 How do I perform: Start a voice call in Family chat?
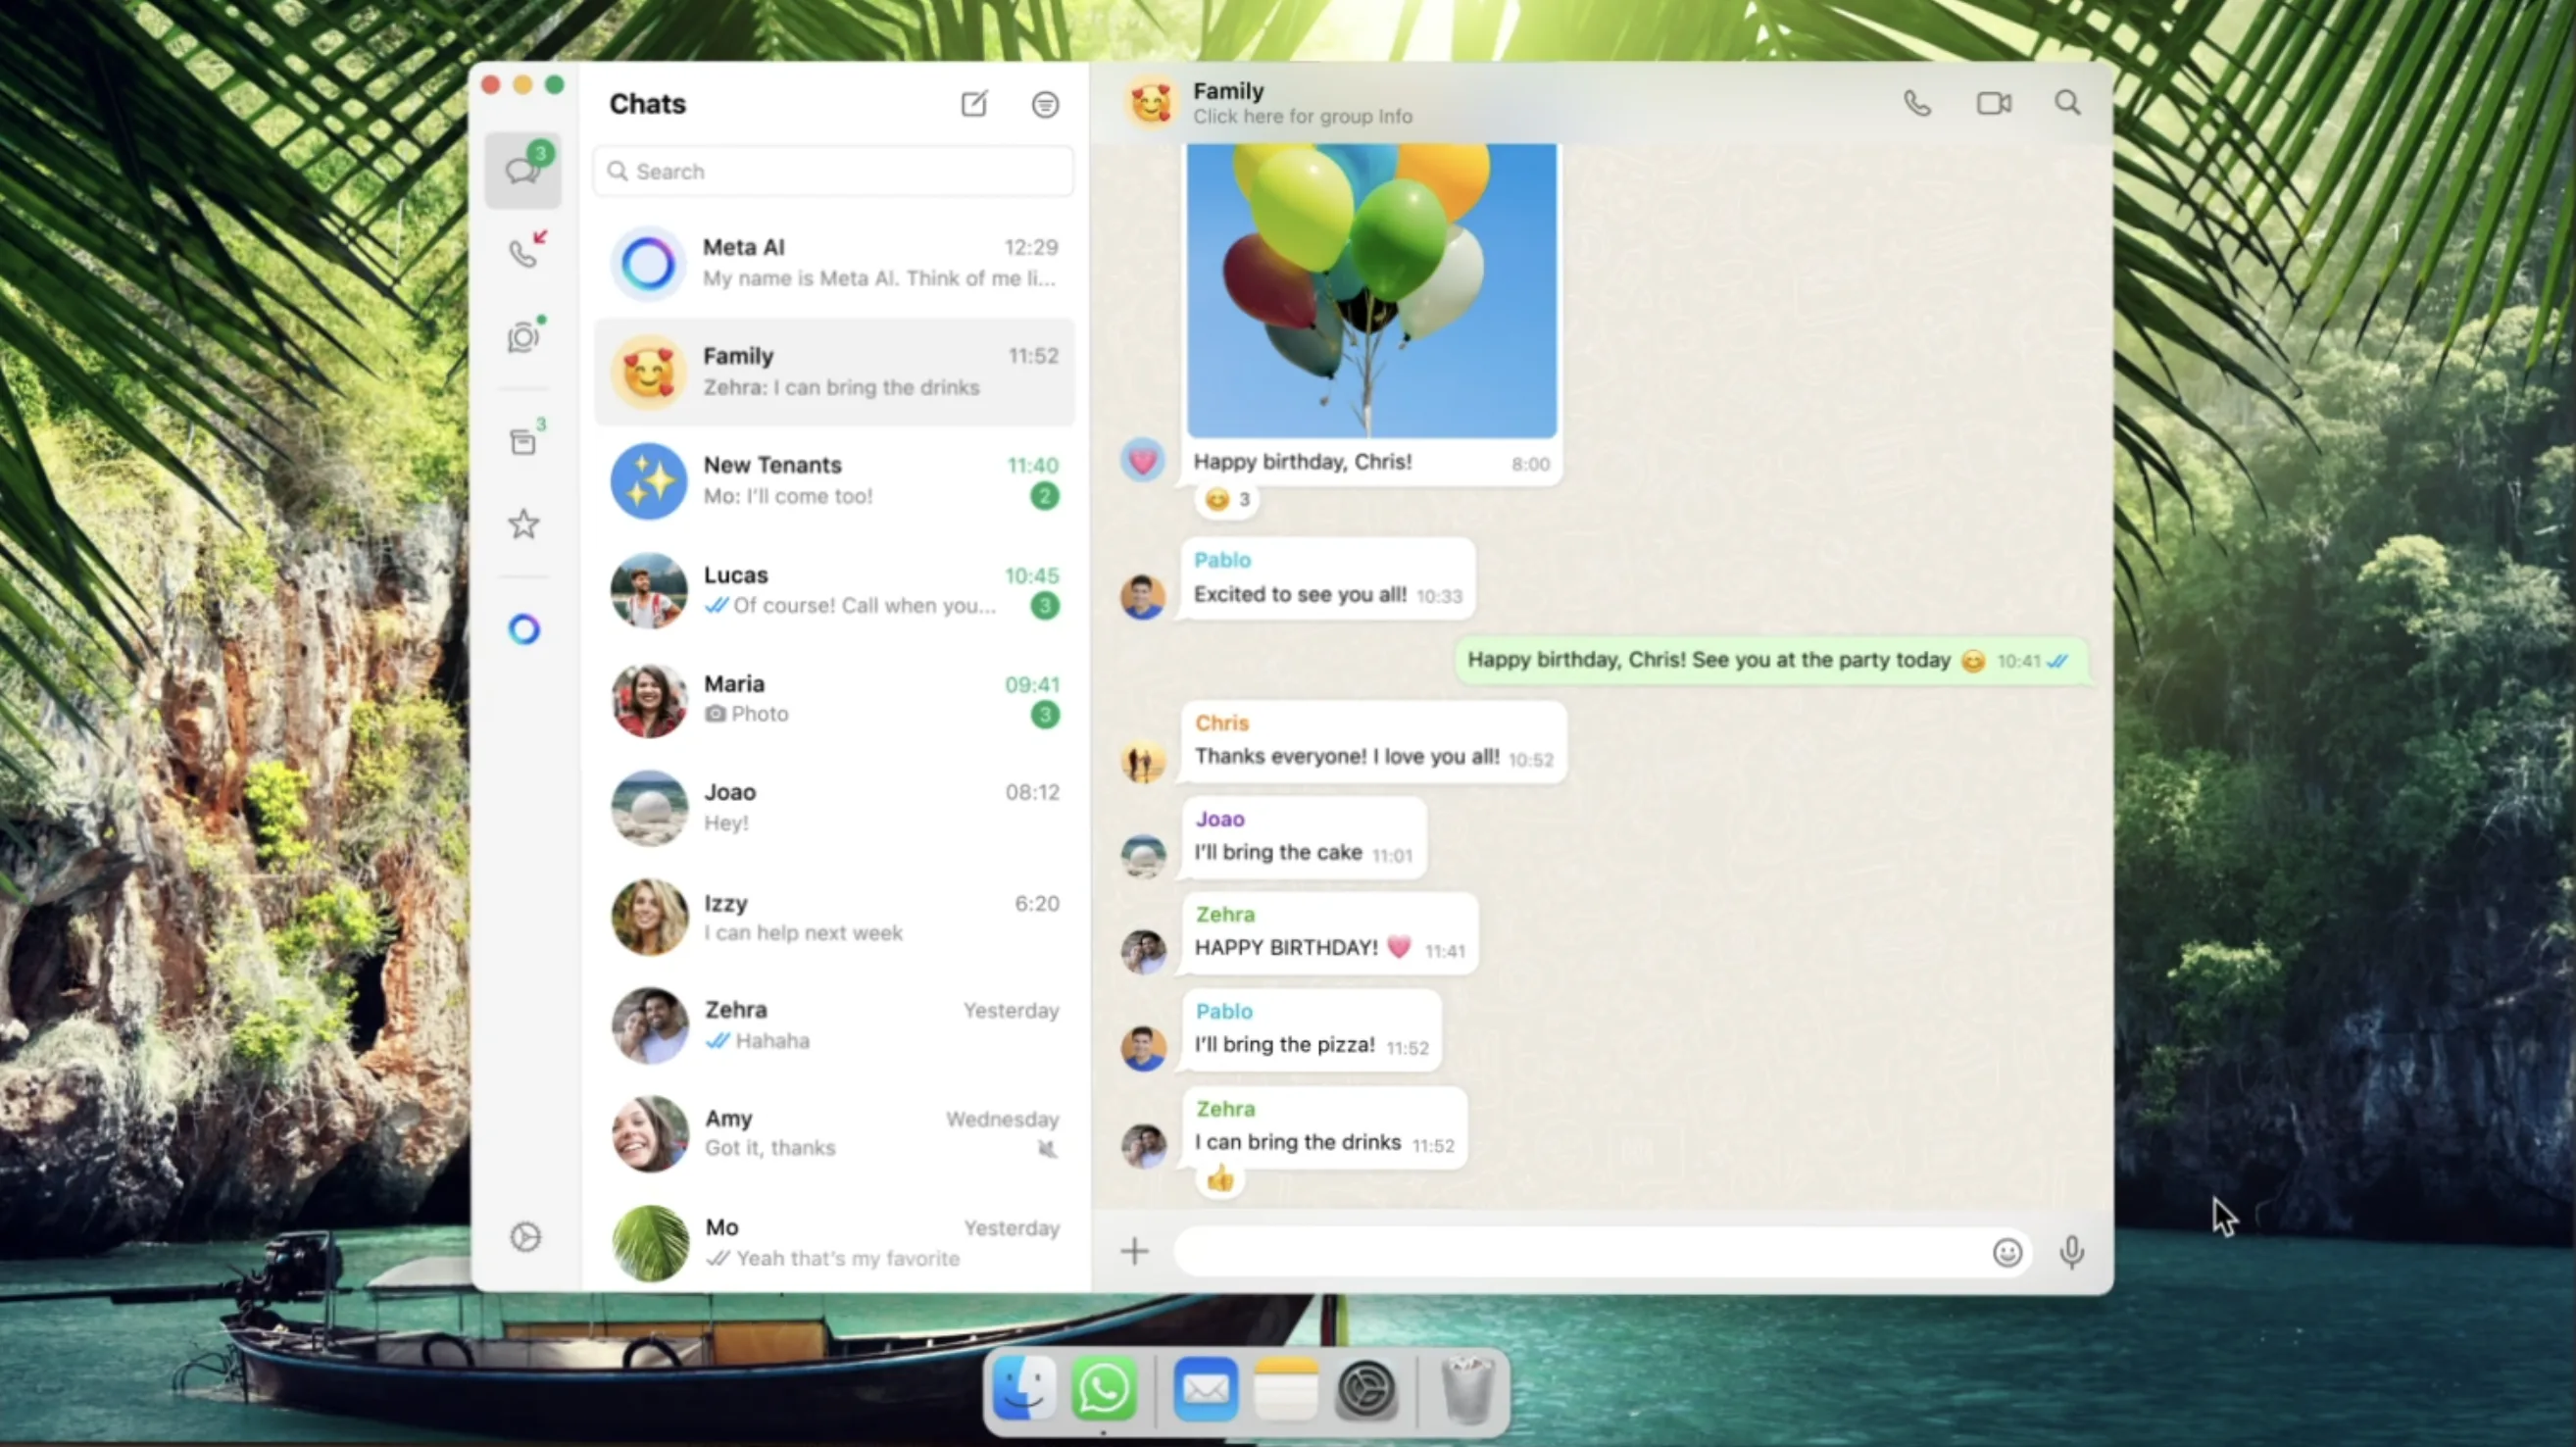(1916, 104)
